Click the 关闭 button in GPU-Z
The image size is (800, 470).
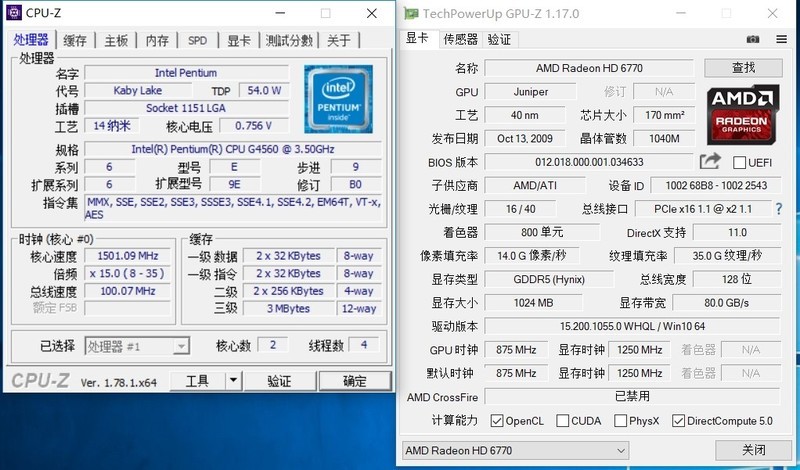pos(754,450)
